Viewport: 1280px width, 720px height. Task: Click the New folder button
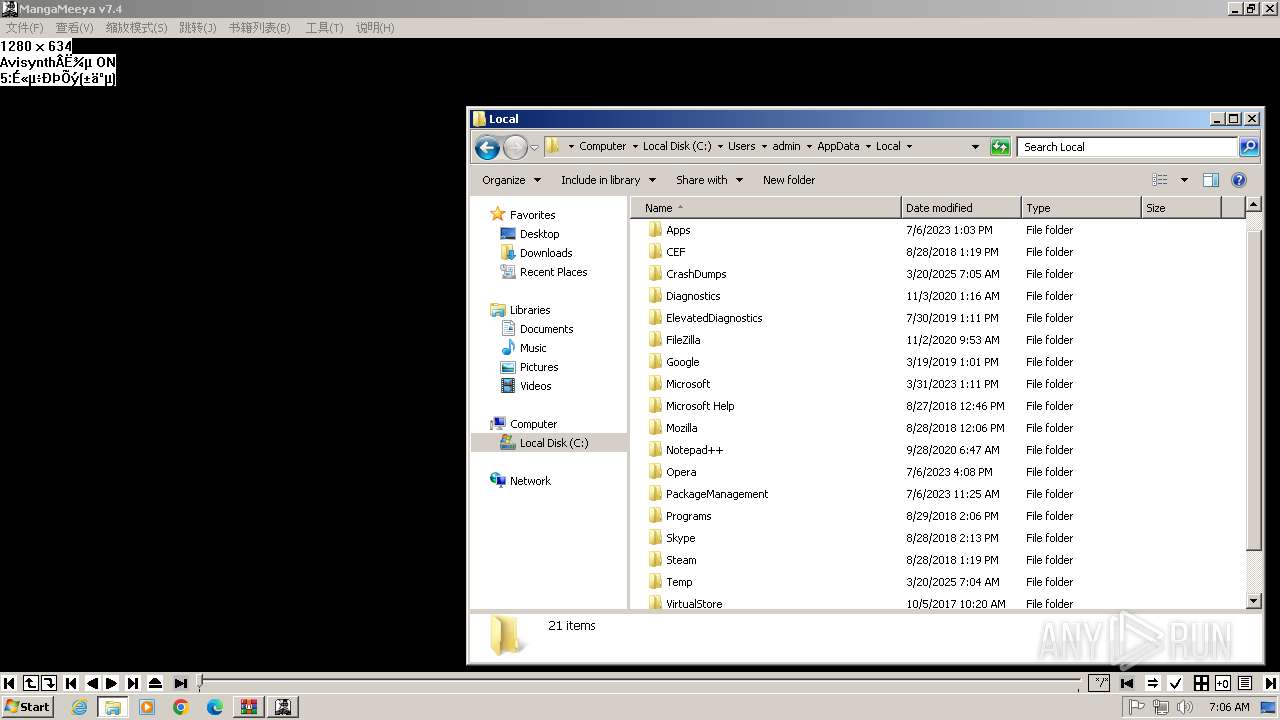click(789, 180)
